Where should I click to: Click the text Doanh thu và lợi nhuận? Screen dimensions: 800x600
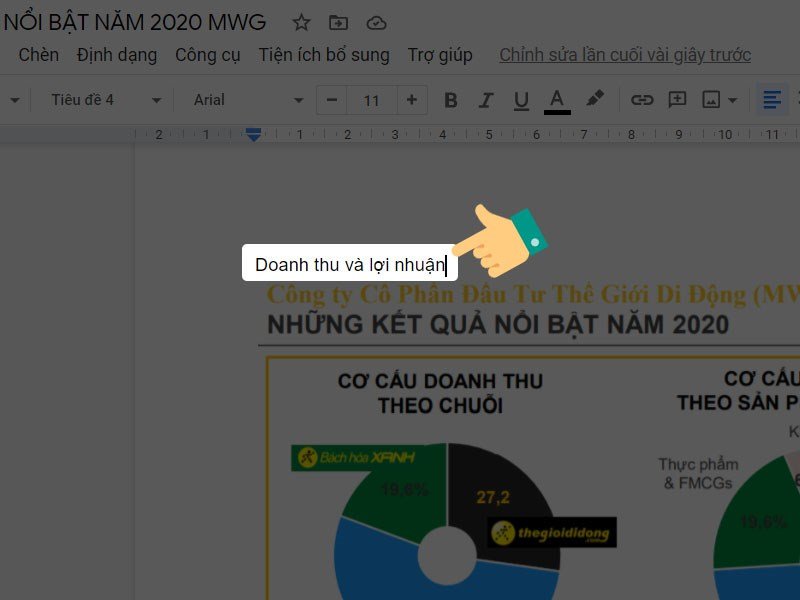(350, 265)
